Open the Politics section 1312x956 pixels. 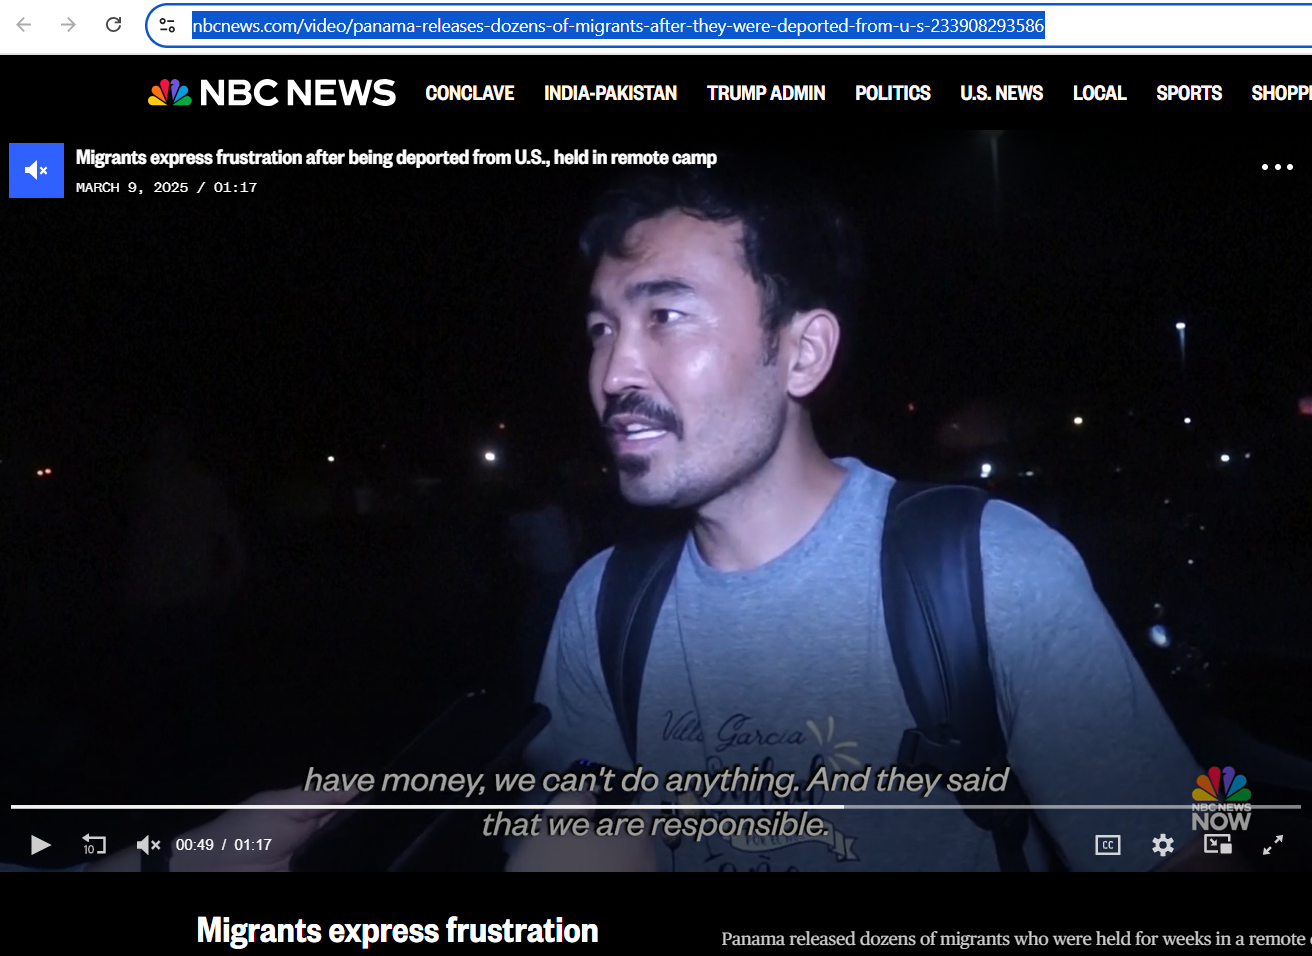[x=893, y=93]
